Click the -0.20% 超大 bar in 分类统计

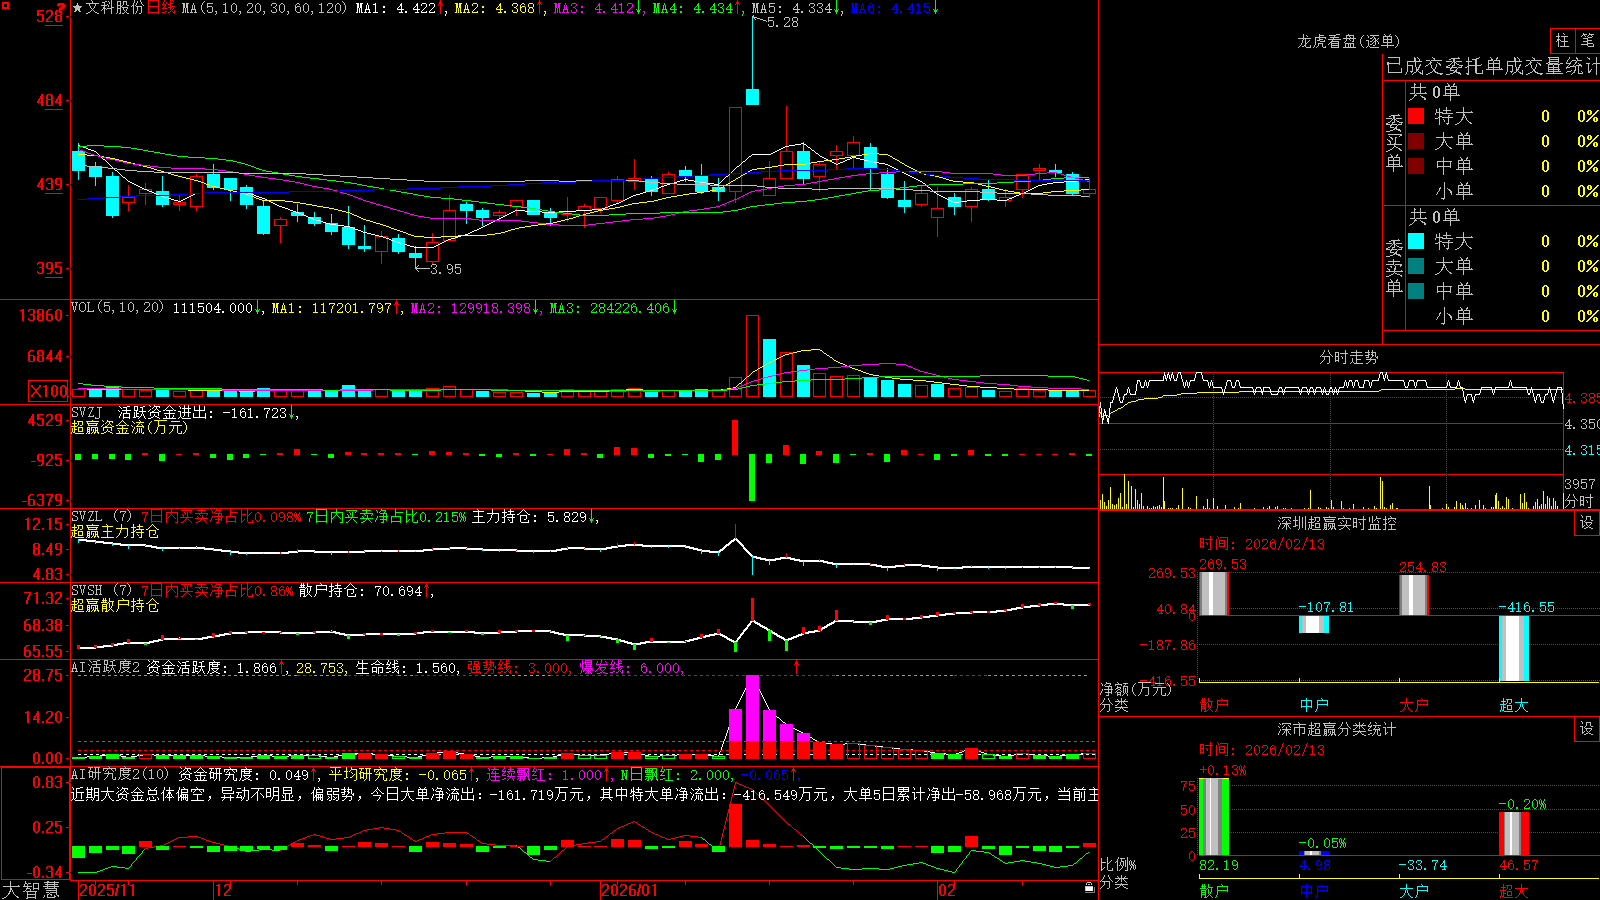[1514, 834]
